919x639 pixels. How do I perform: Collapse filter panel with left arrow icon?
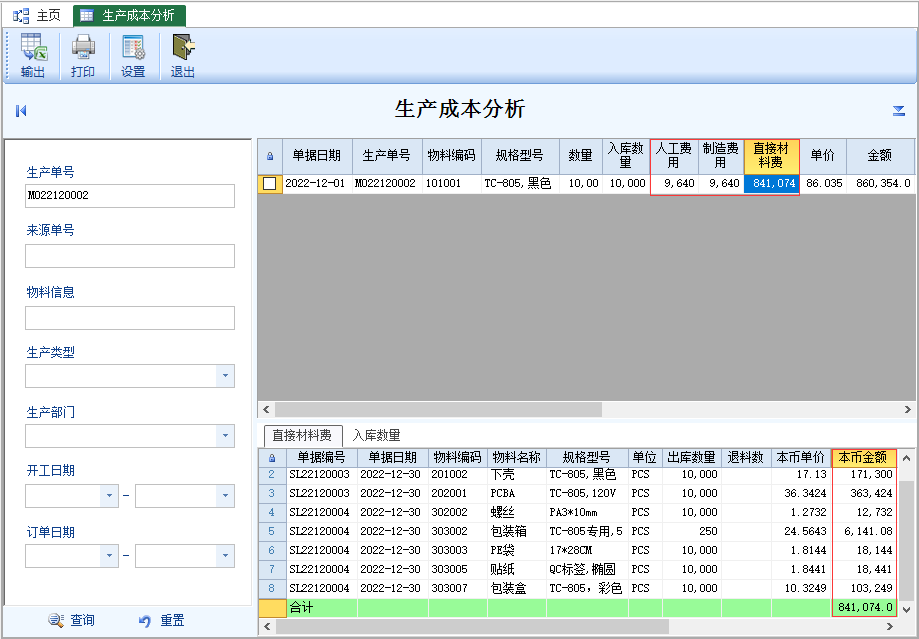coord(21,111)
